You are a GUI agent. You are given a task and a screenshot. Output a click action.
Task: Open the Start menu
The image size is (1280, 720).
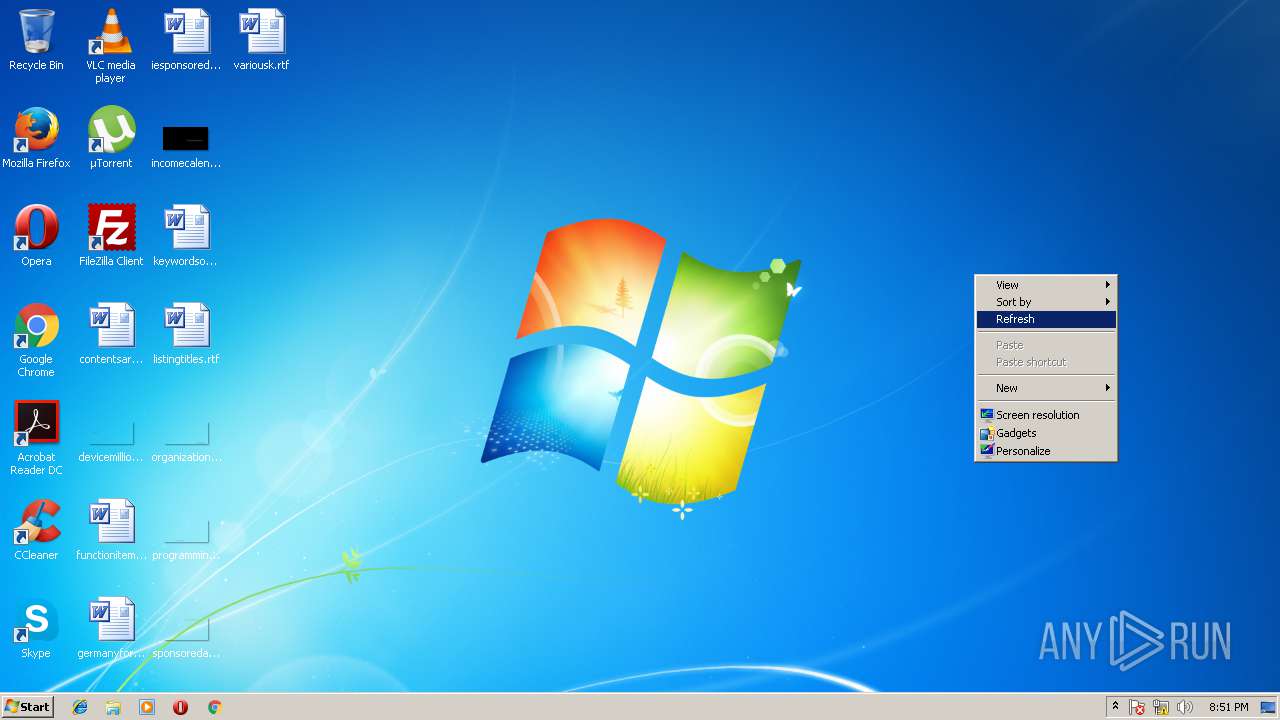click(x=28, y=707)
